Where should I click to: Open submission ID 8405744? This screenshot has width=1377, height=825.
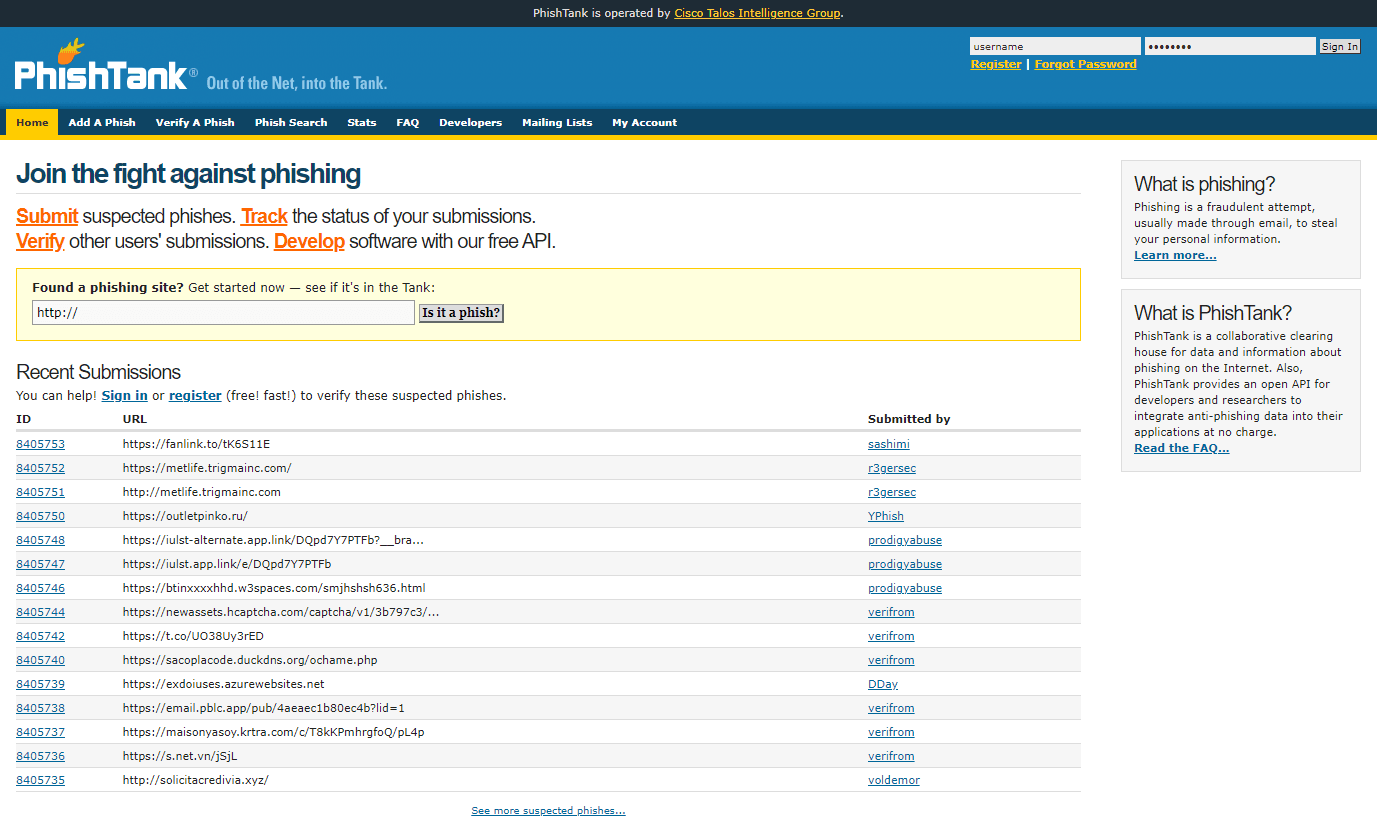coord(40,612)
